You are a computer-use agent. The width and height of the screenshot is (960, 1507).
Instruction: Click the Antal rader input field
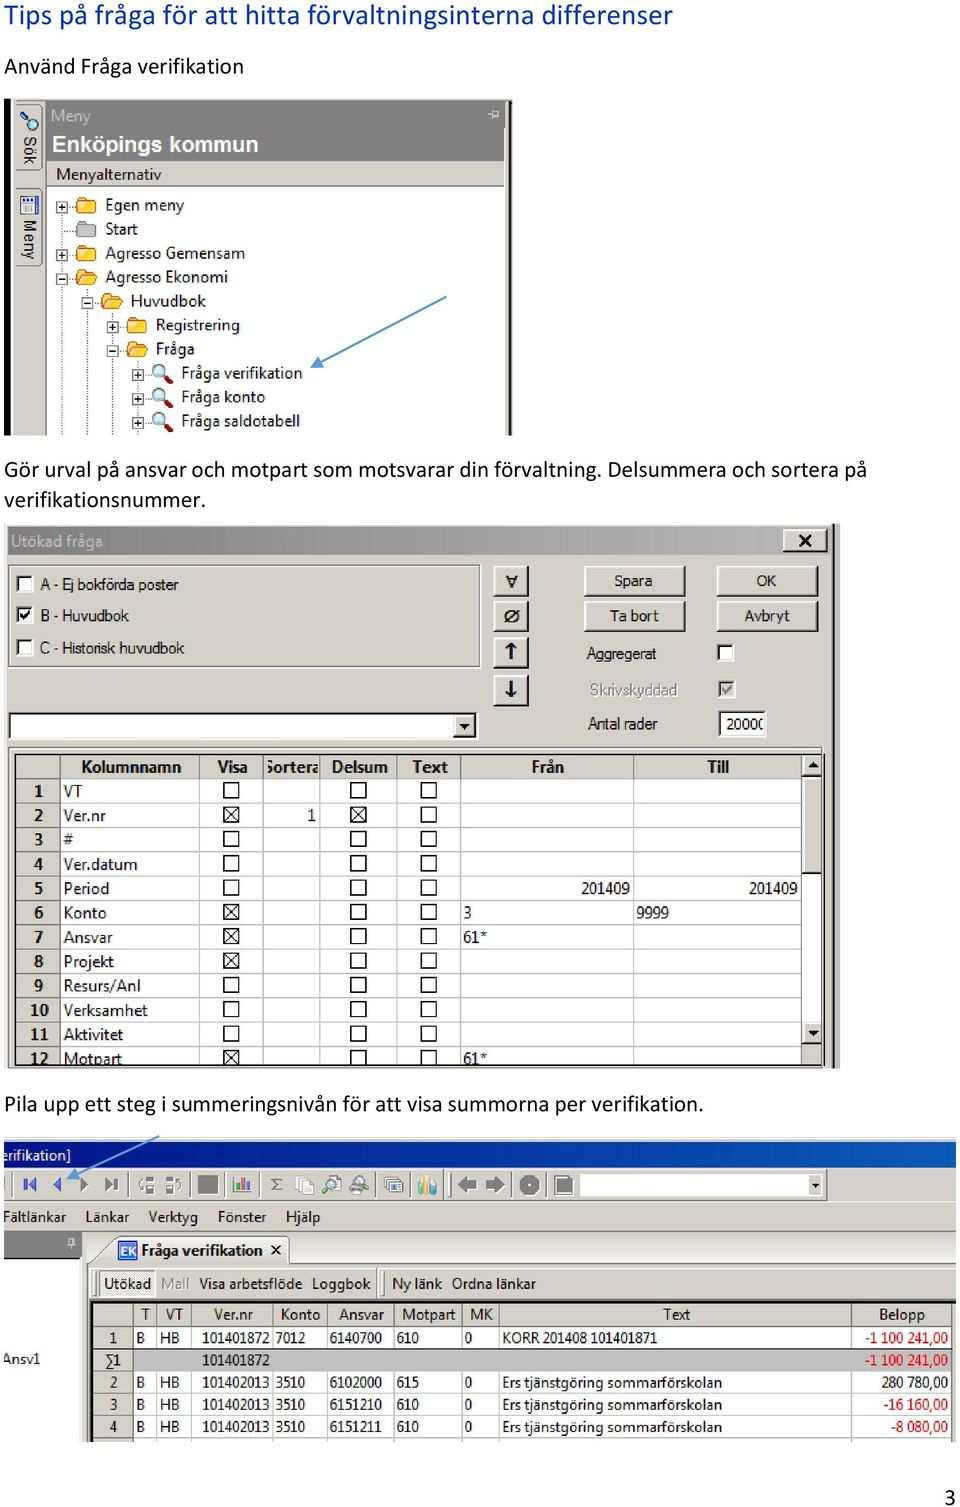coord(743,724)
